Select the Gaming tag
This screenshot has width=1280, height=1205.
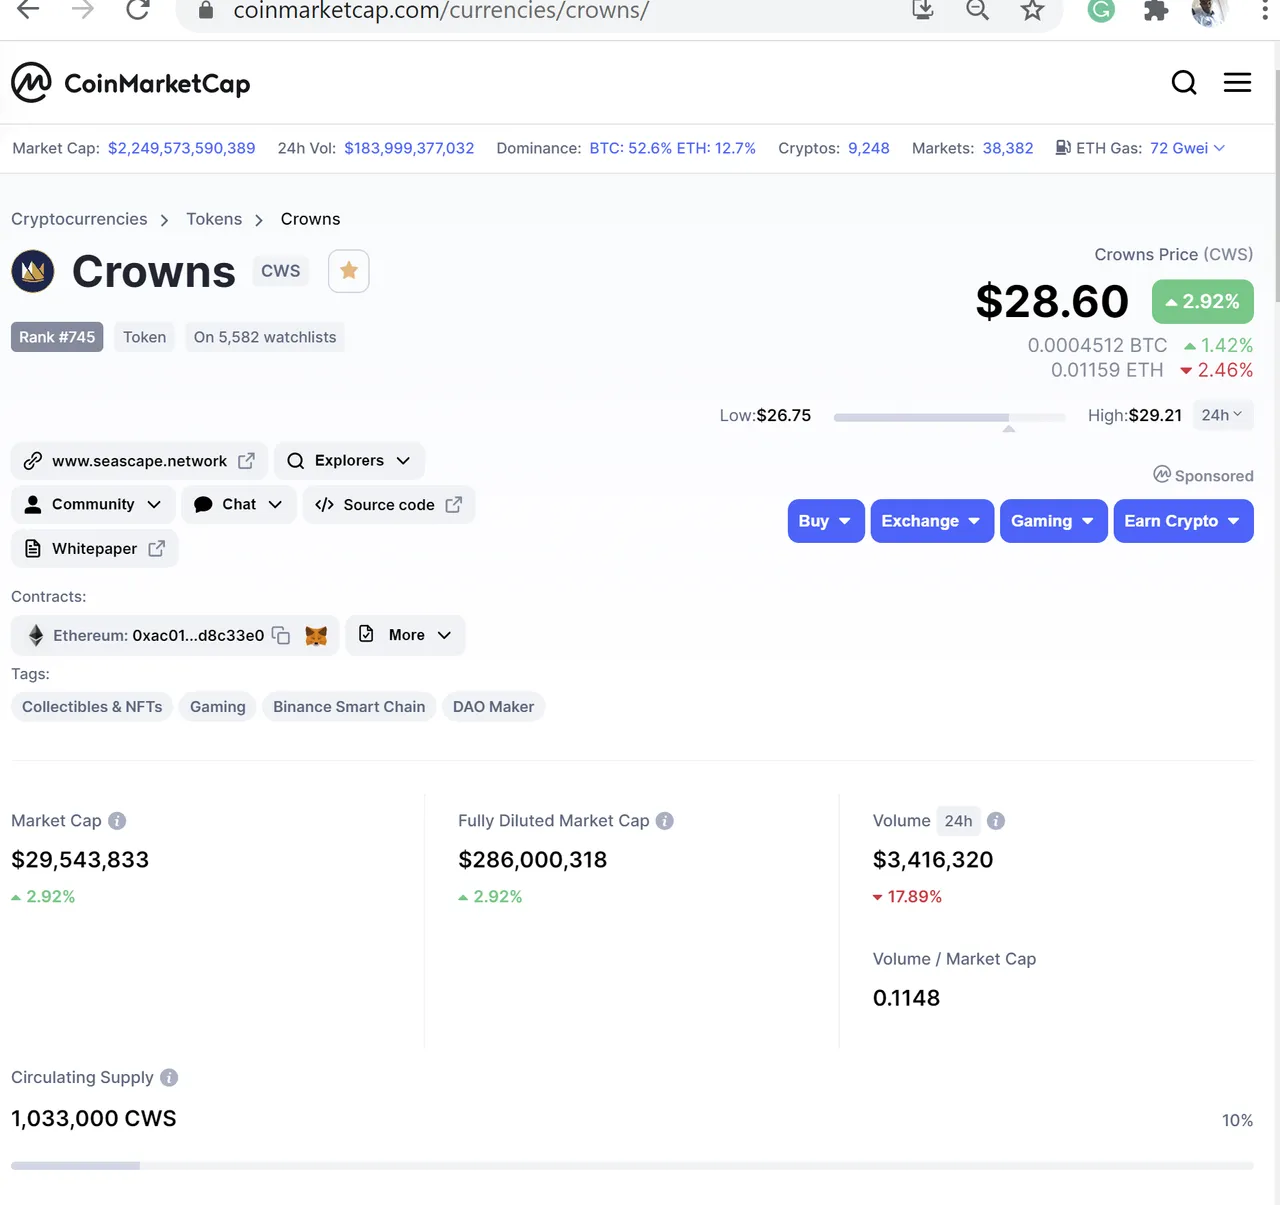[x=218, y=707]
